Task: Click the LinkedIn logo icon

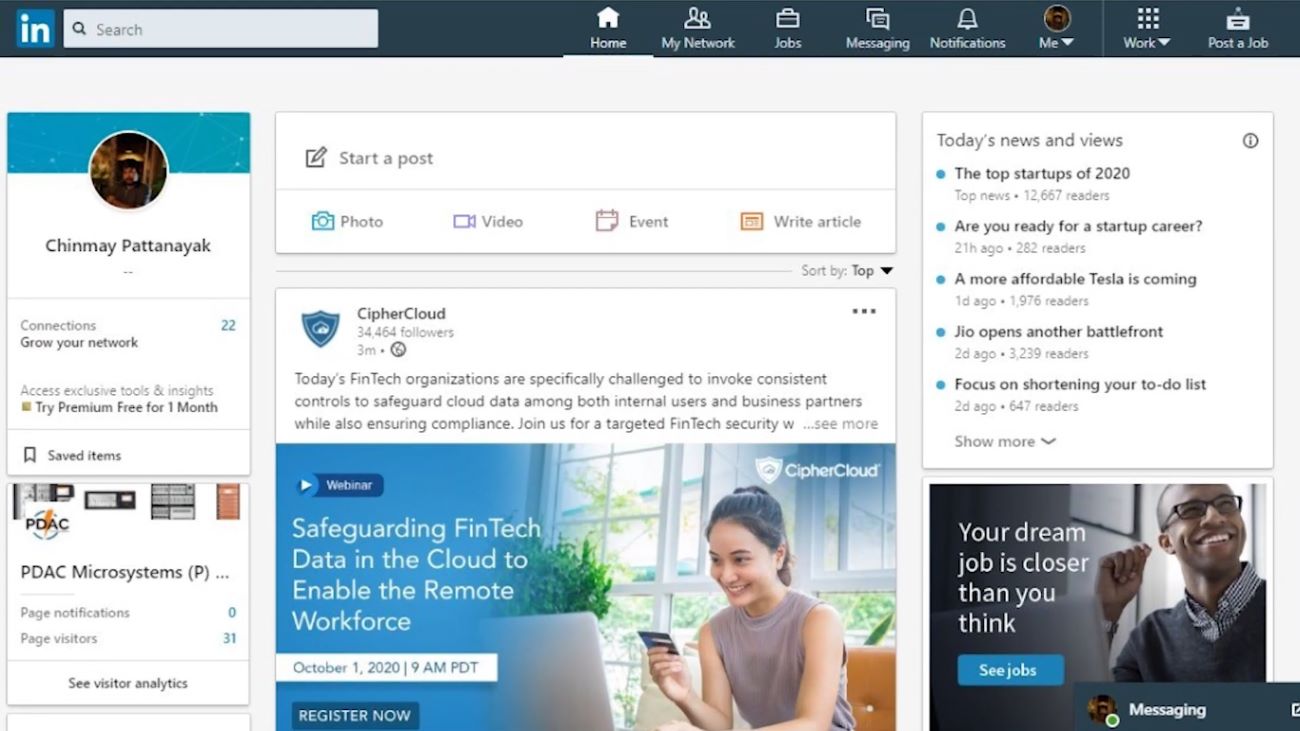Action: tap(35, 29)
